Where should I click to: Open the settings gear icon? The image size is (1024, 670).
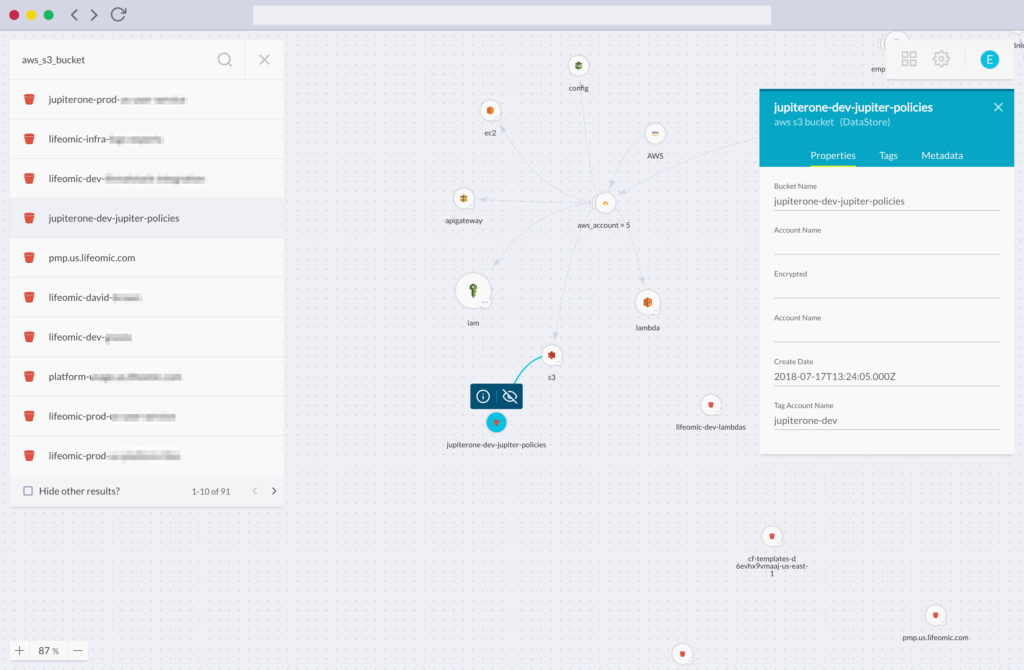(x=941, y=59)
